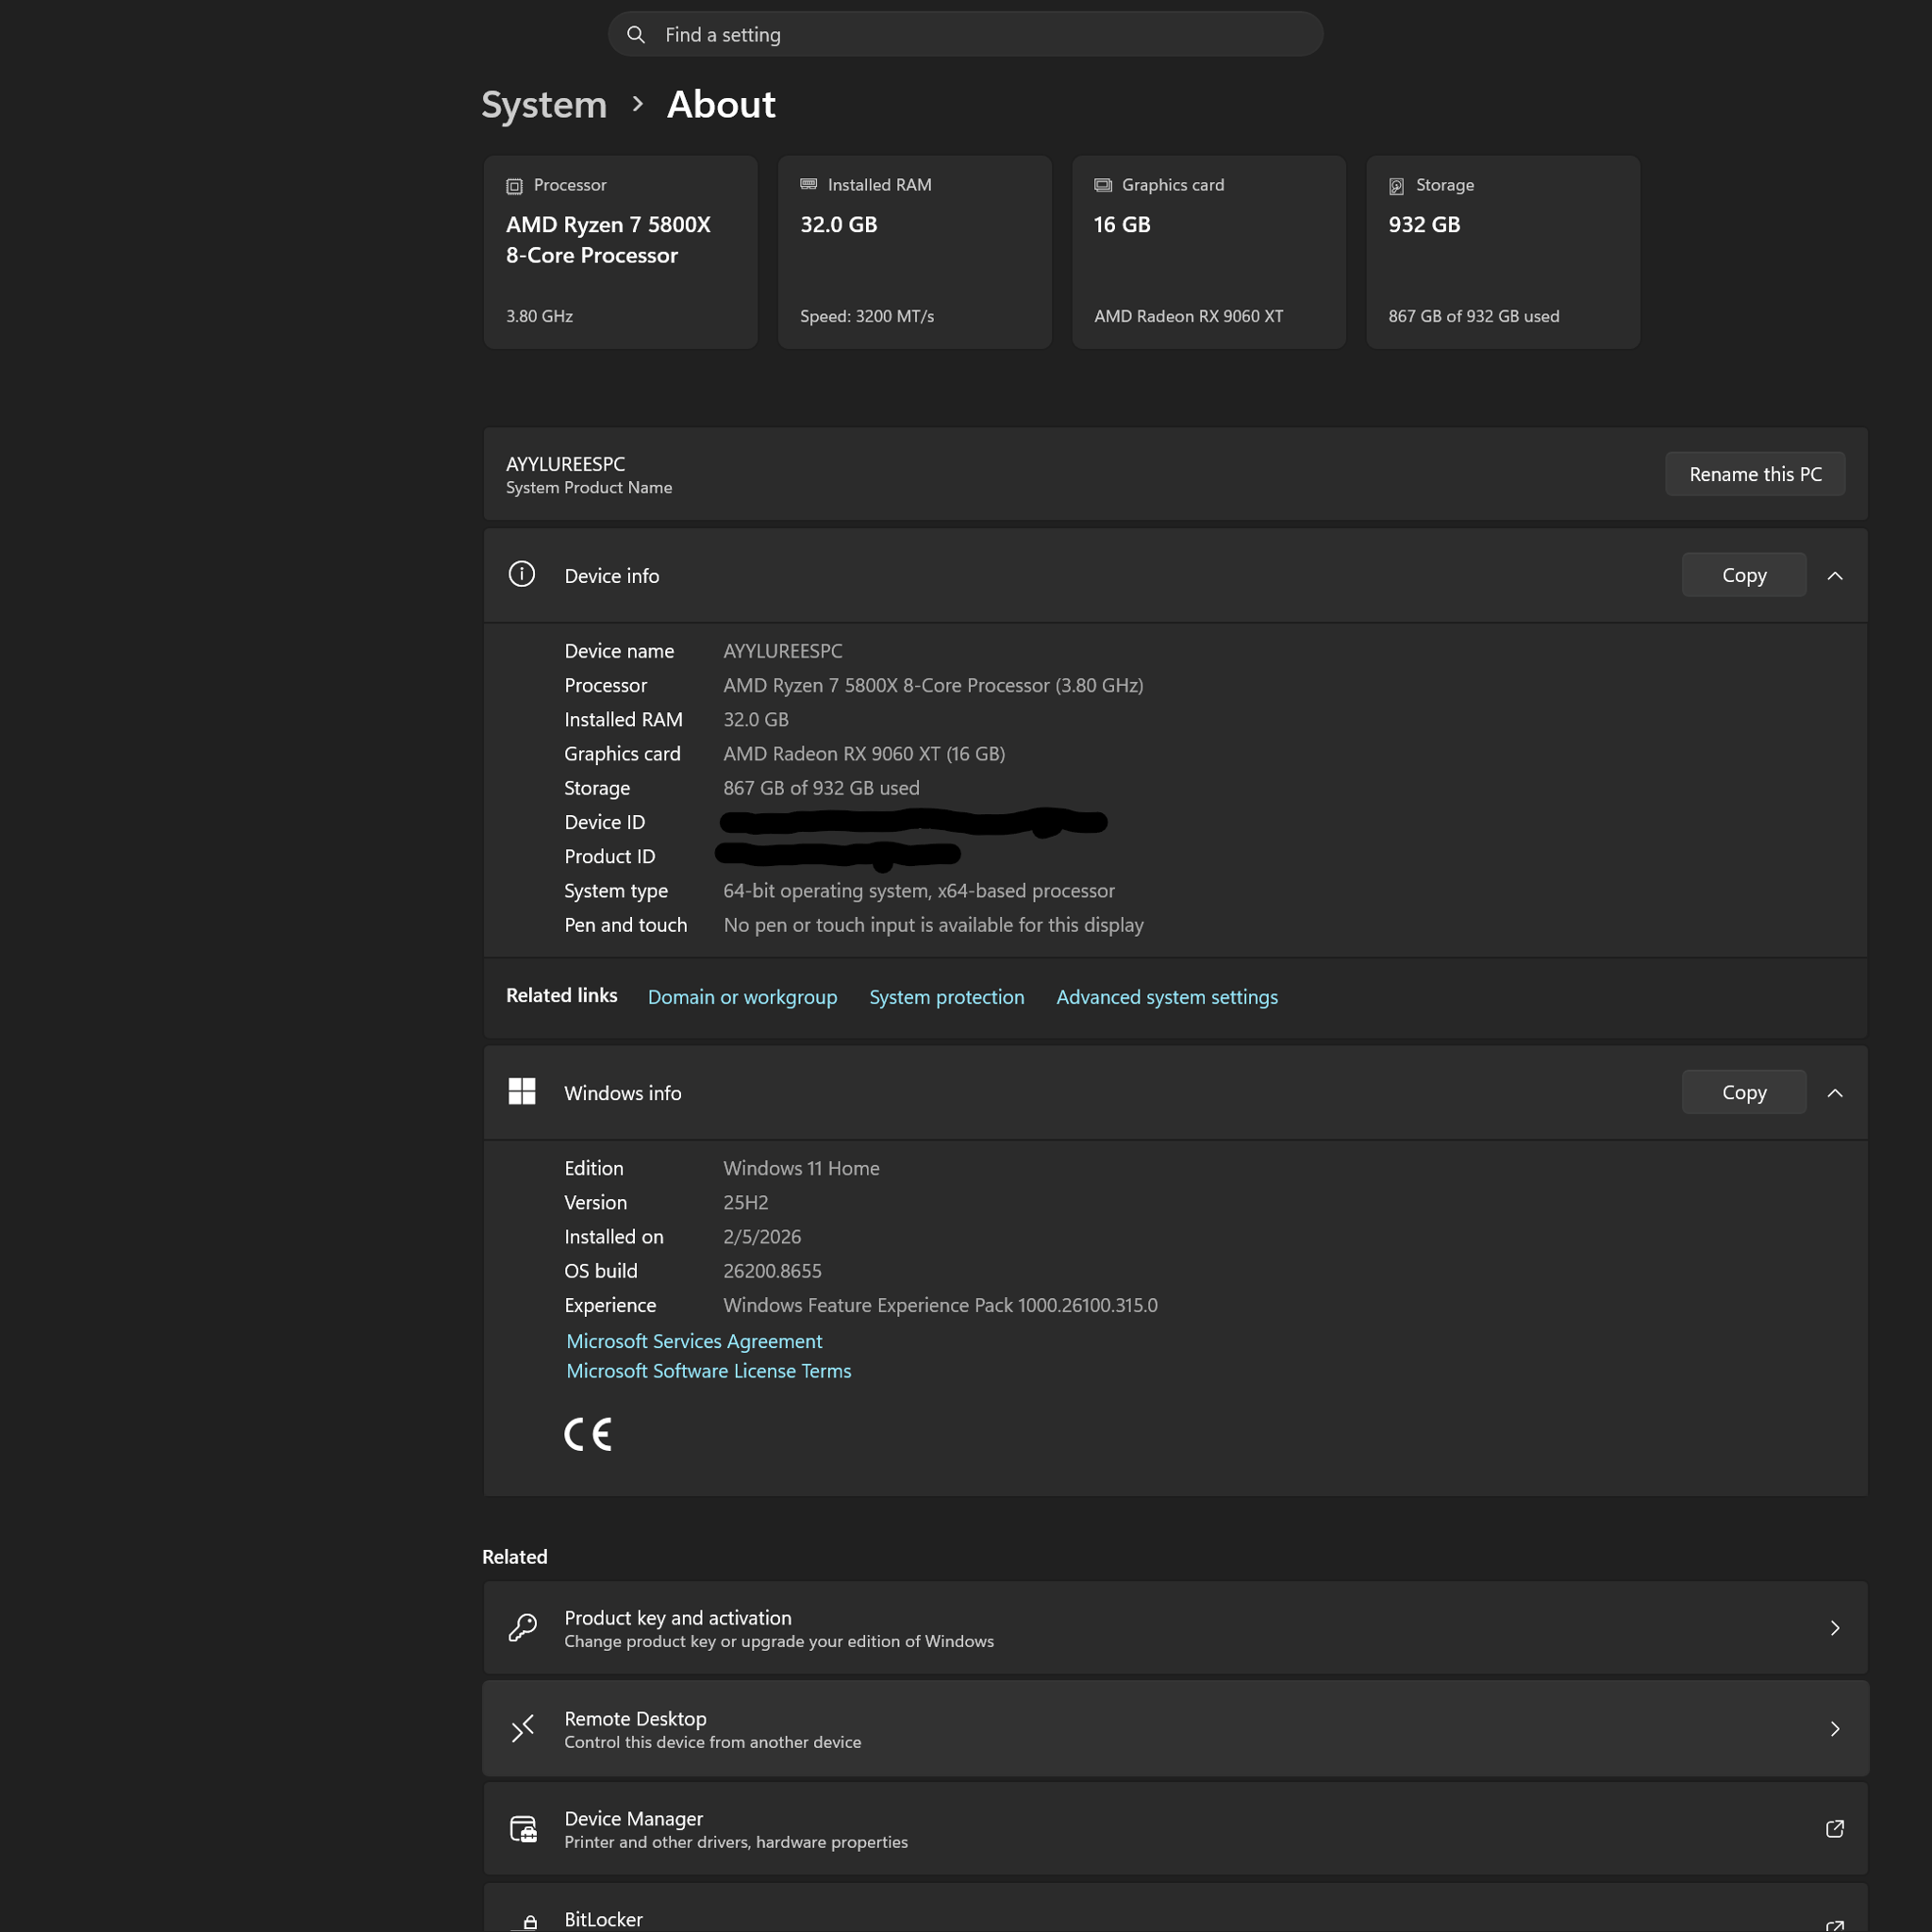Select 64-bit operating system text
Screen dimensions: 1932x1932
(919, 890)
